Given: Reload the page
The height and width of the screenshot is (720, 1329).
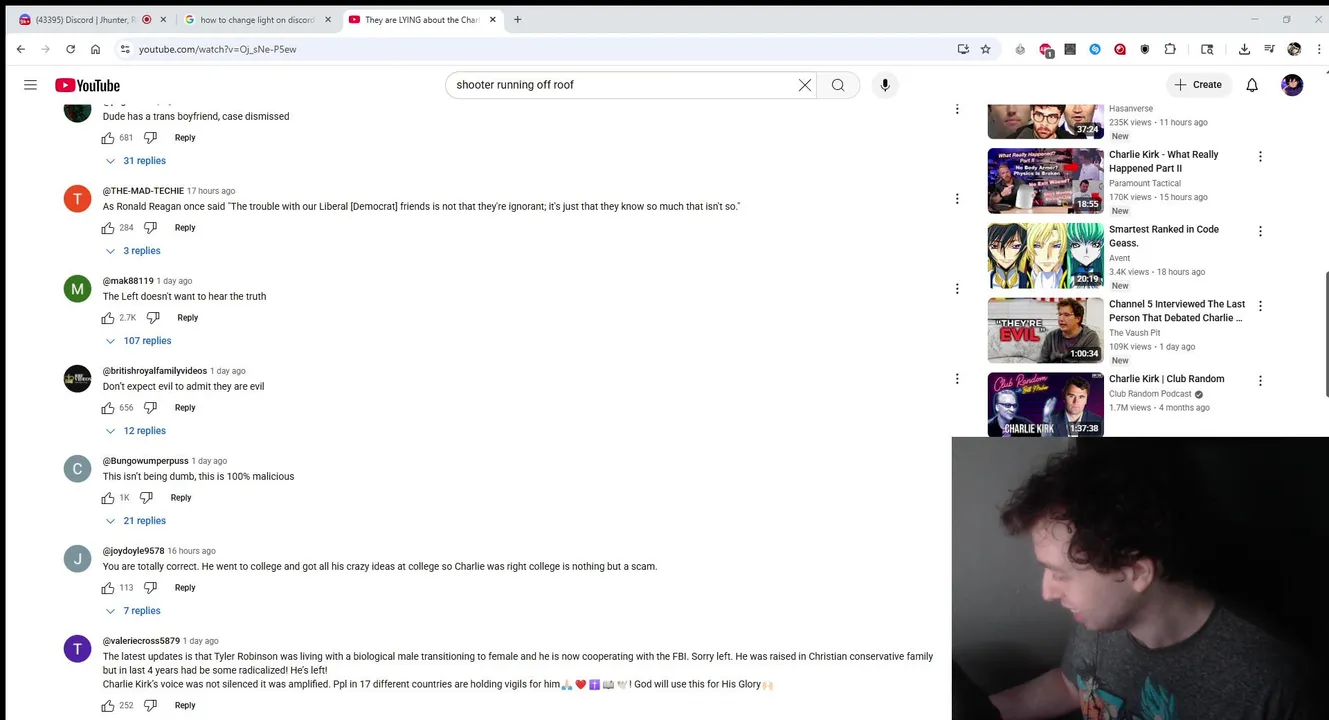Looking at the screenshot, I should point(70,49).
